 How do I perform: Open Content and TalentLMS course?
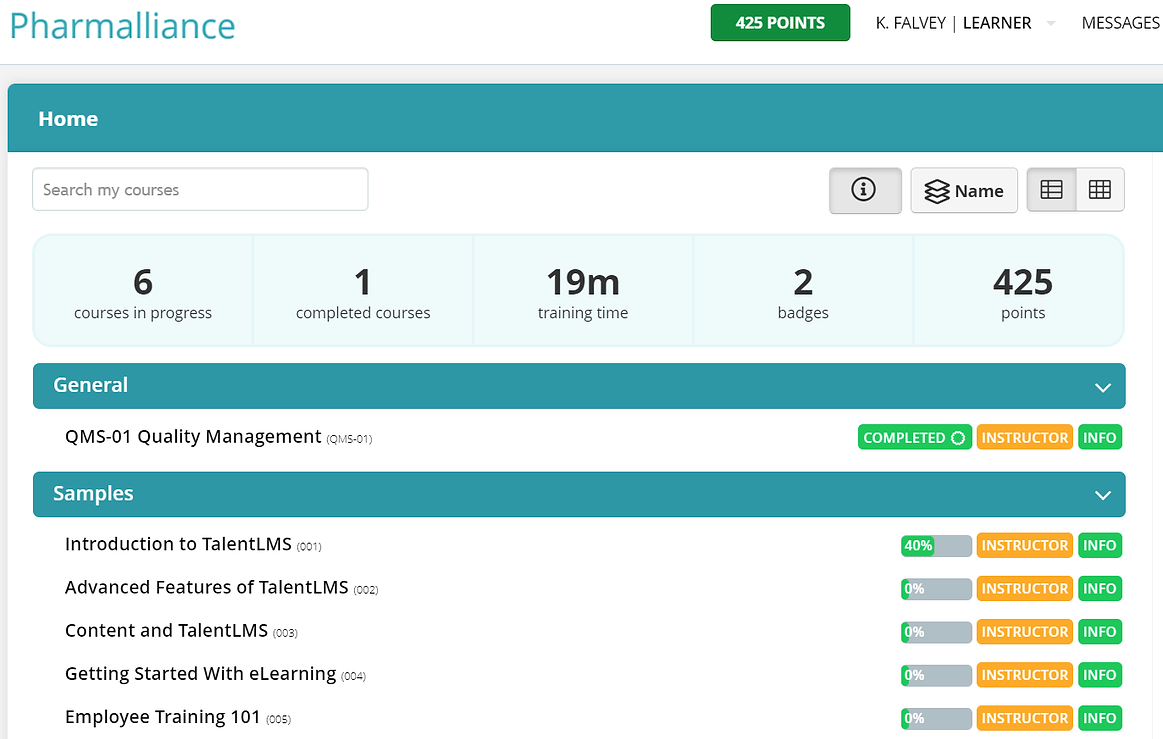pos(166,630)
